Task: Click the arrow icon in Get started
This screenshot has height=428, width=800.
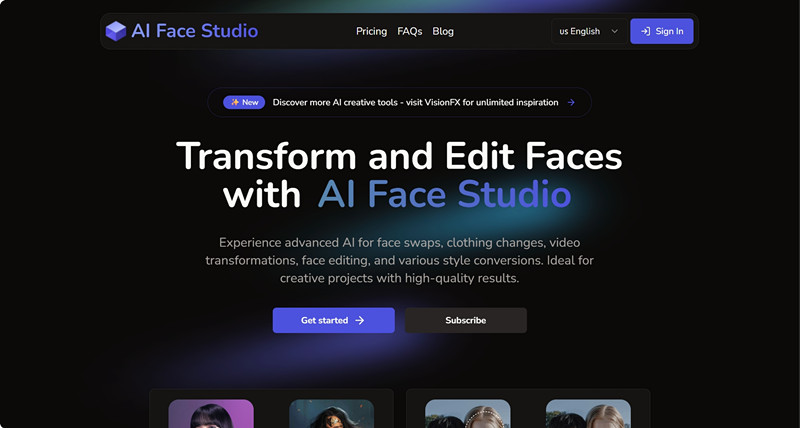Action: point(360,320)
